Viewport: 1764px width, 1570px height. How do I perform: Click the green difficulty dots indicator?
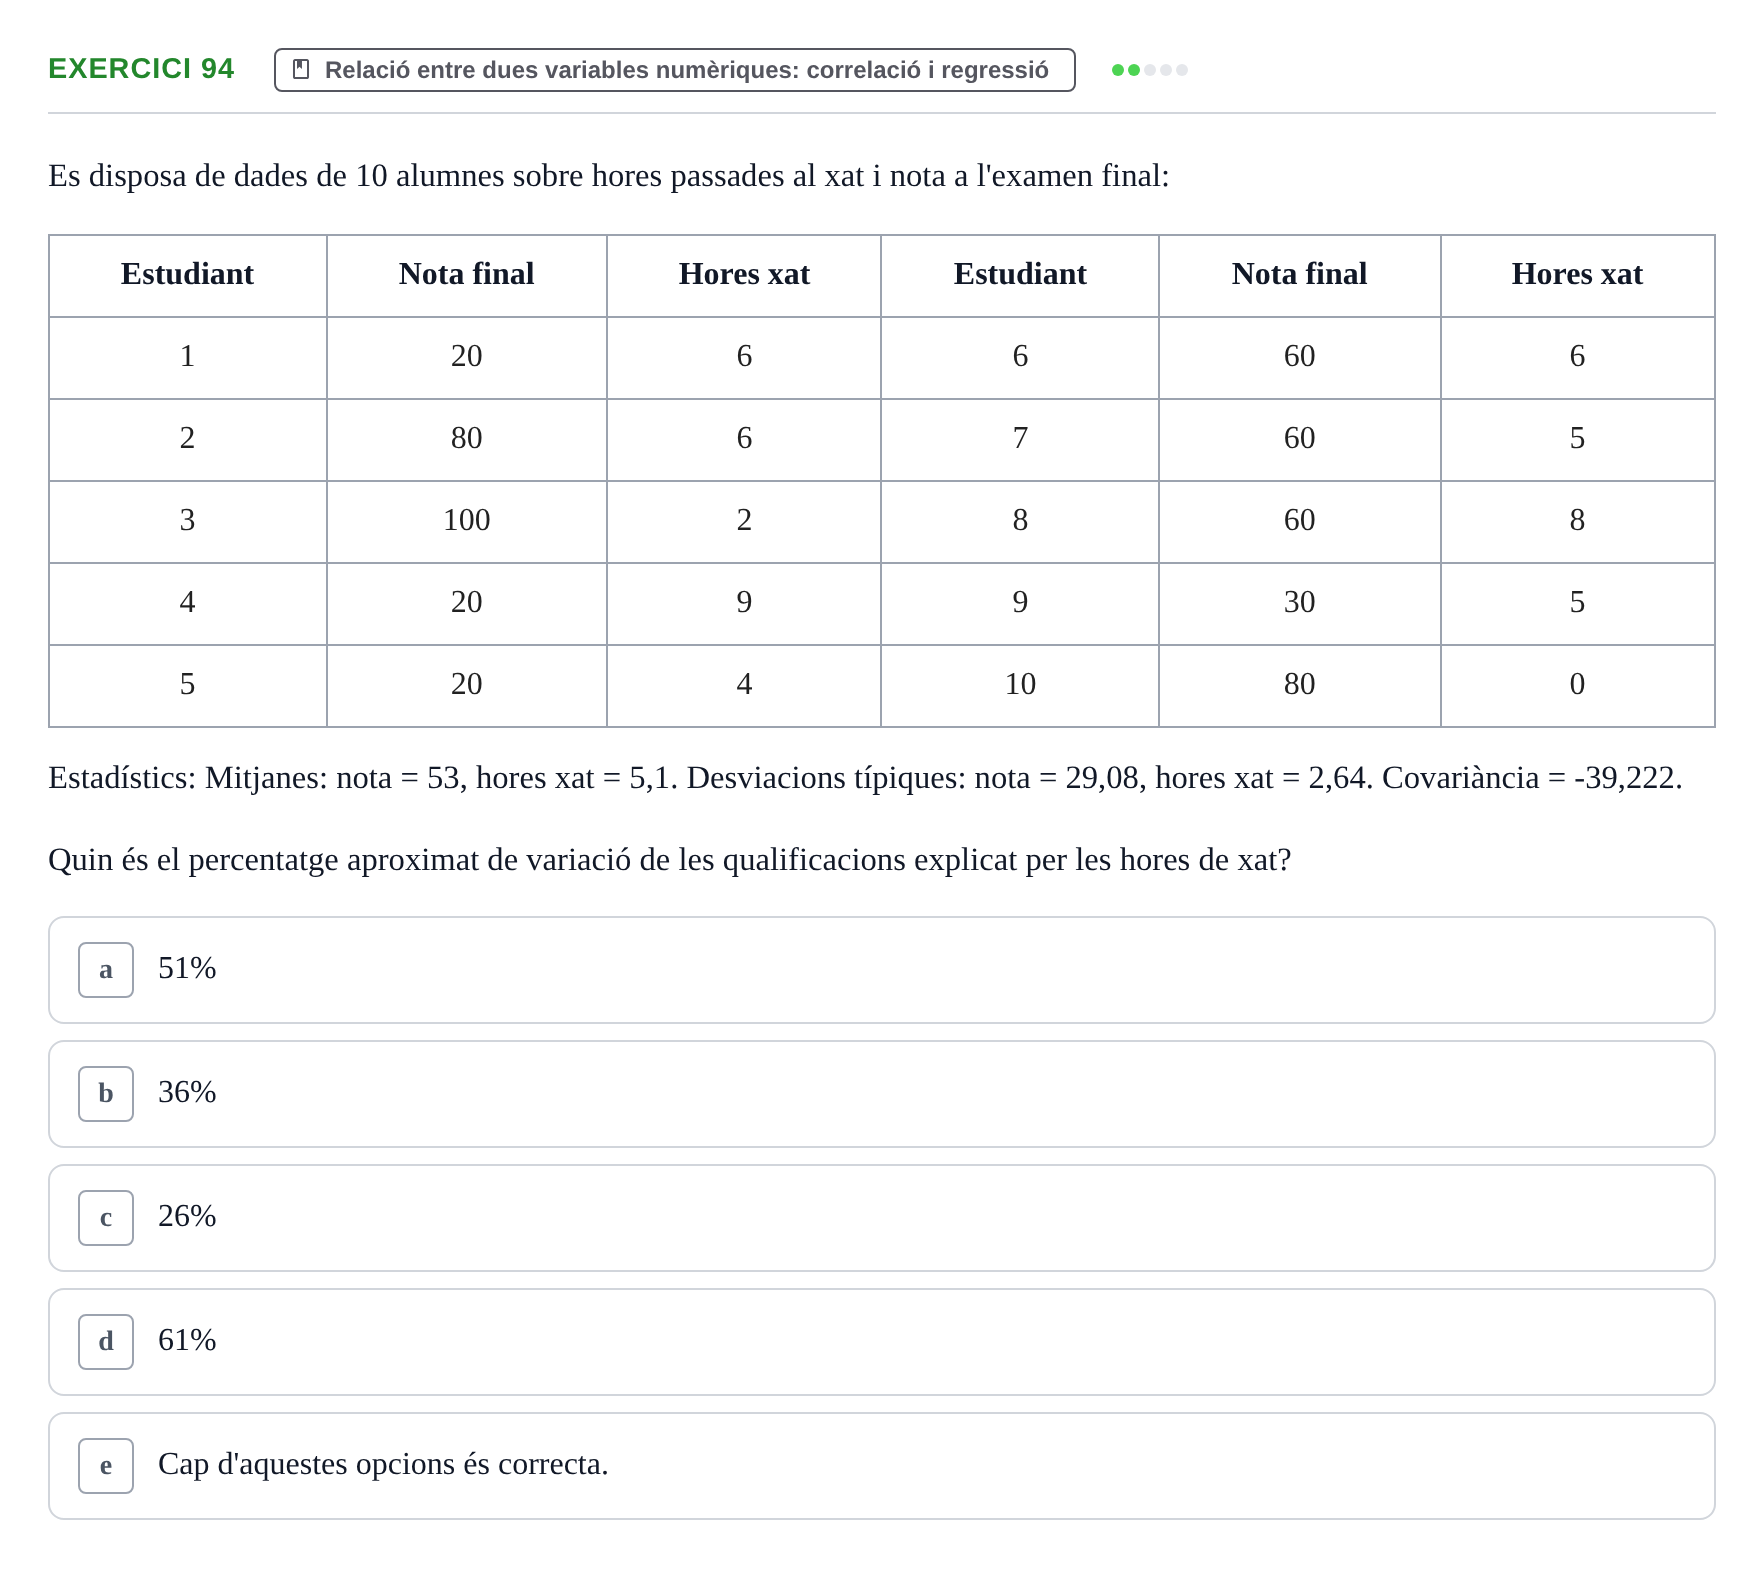tap(1150, 70)
